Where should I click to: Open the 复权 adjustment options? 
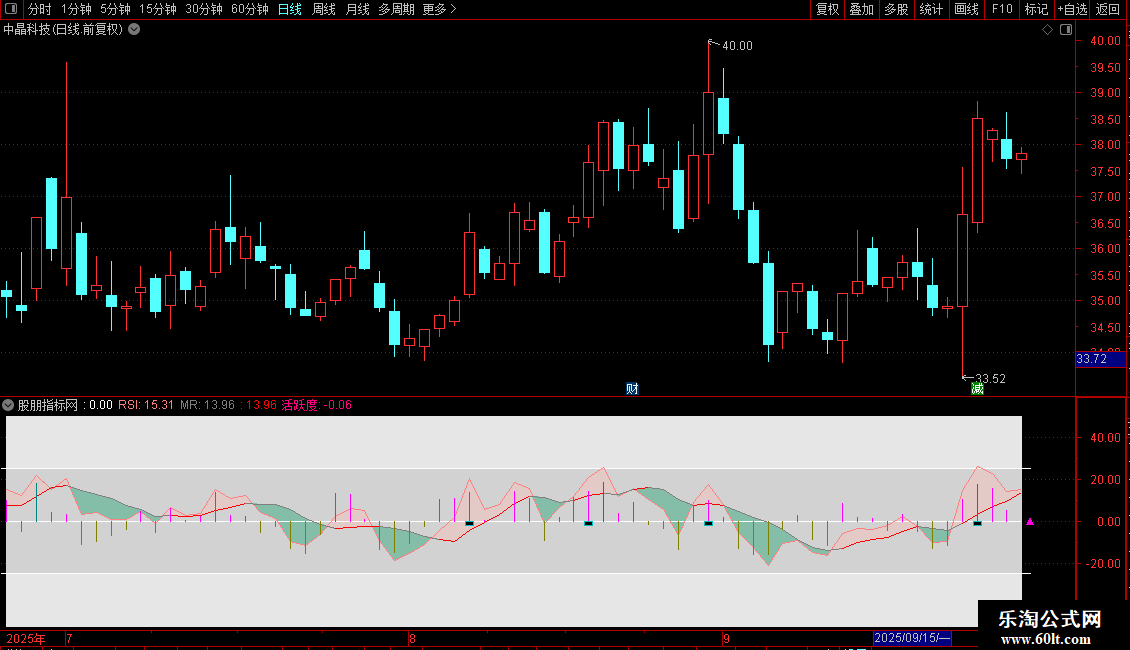[827, 9]
